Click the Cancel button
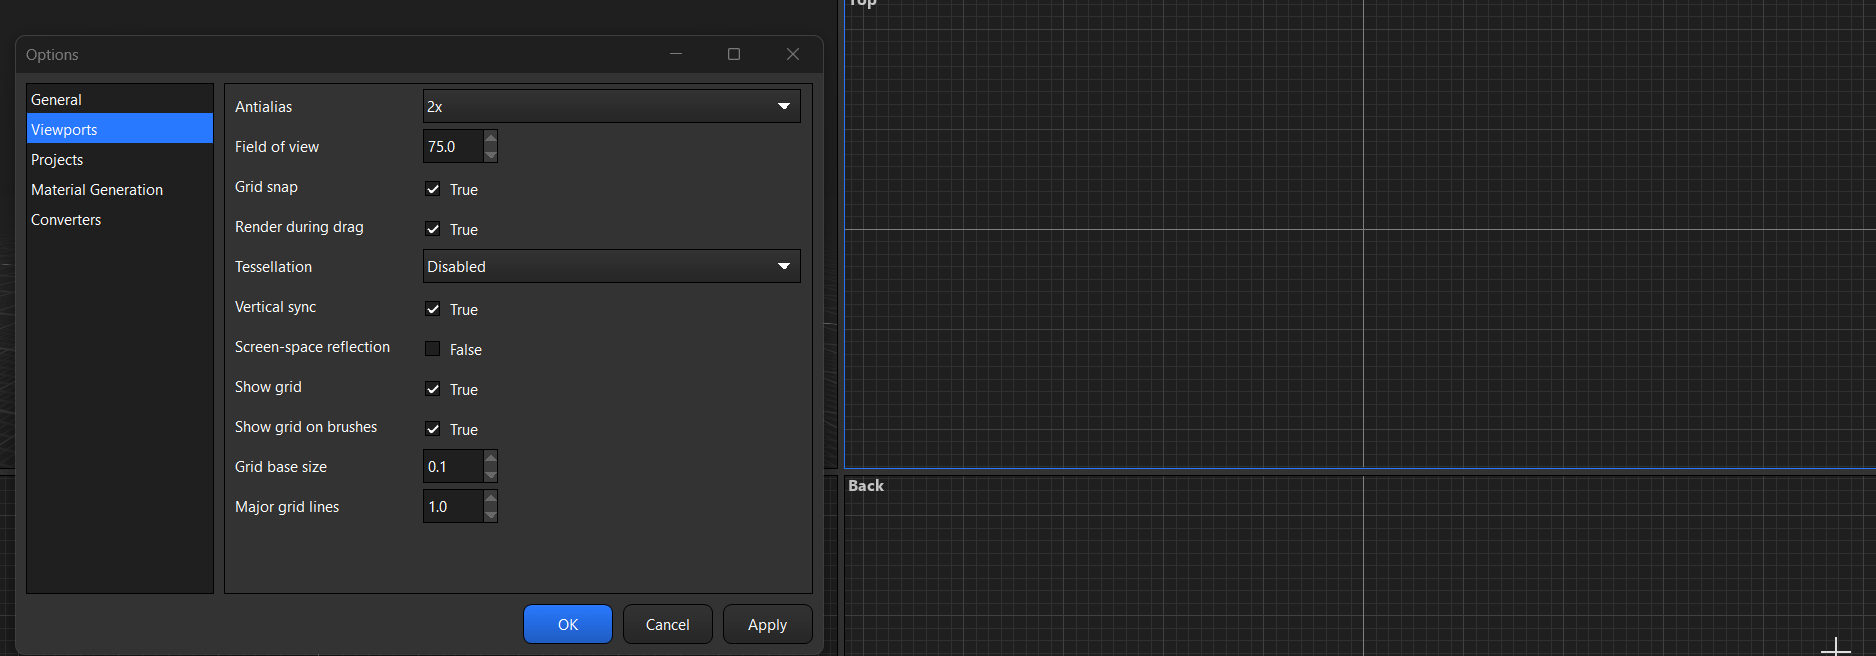 (x=668, y=624)
